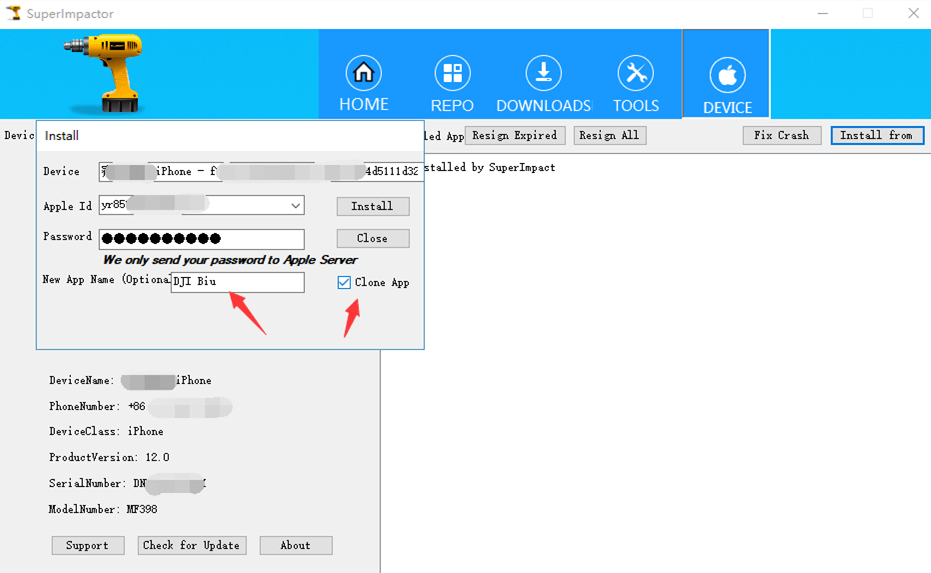The height and width of the screenshot is (573, 931).
Task: Click the SuperImpactor title bar icon
Action: (13, 13)
